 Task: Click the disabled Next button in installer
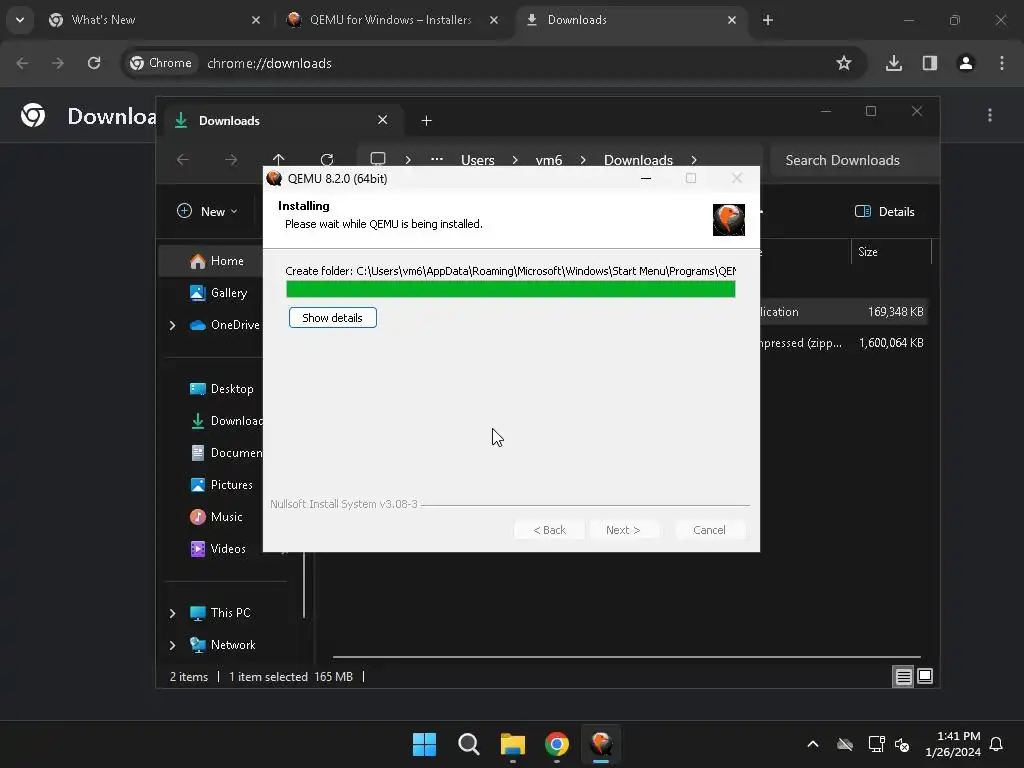coord(623,530)
